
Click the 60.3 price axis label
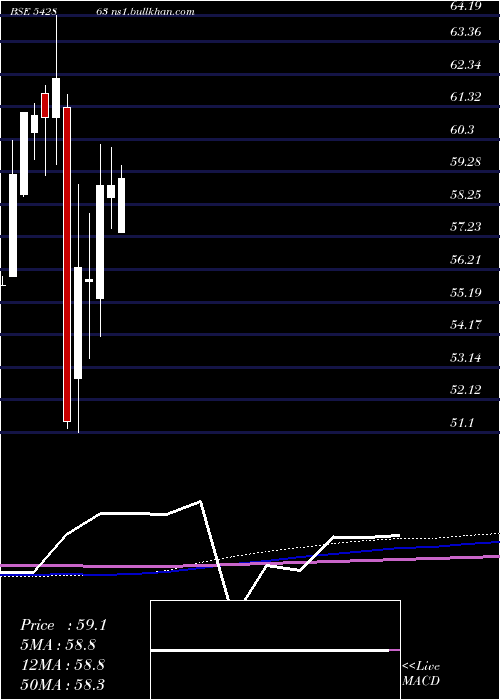click(463, 130)
